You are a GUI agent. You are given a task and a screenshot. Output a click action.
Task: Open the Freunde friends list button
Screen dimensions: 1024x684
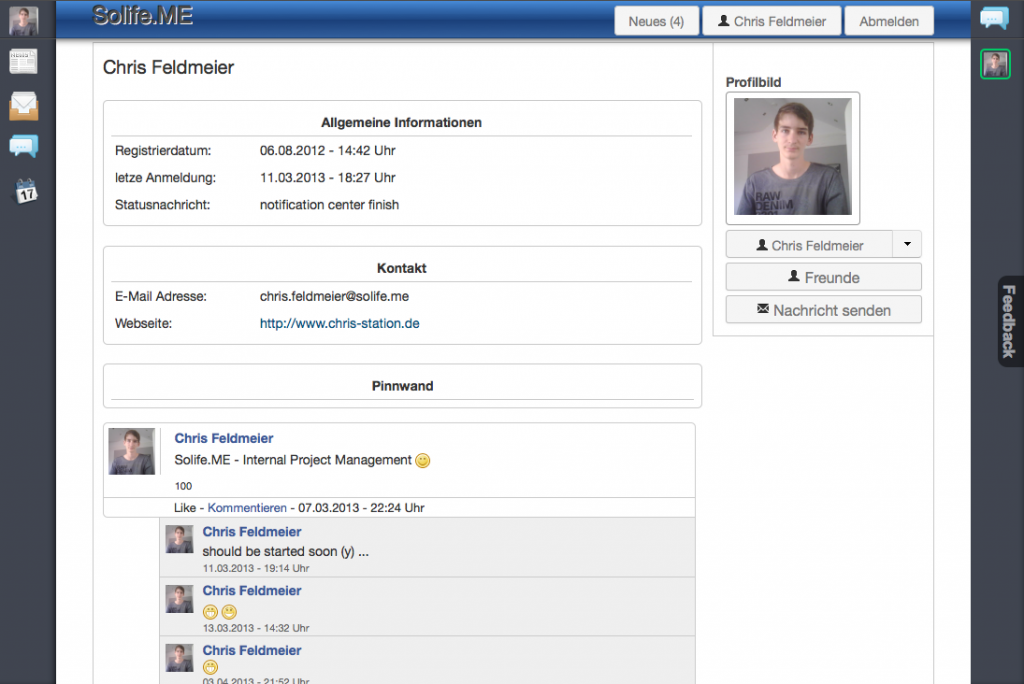(824, 277)
